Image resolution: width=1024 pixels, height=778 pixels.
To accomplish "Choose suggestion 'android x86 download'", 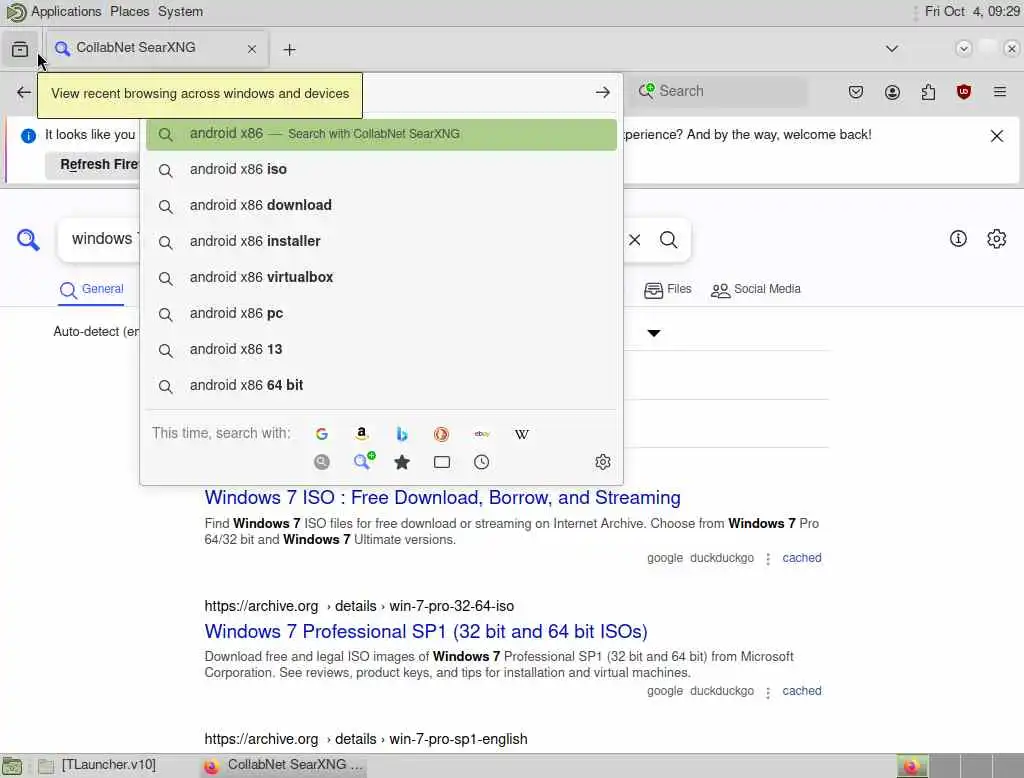I will [381, 206].
